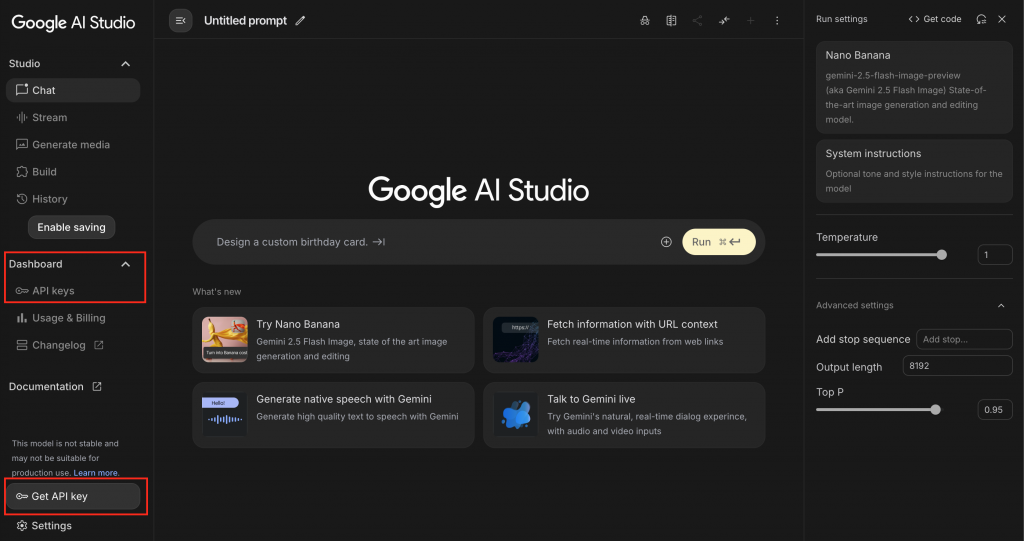Click the Enable saving button
Viewport: 1024px width, 541px height.
coord(71,227)
